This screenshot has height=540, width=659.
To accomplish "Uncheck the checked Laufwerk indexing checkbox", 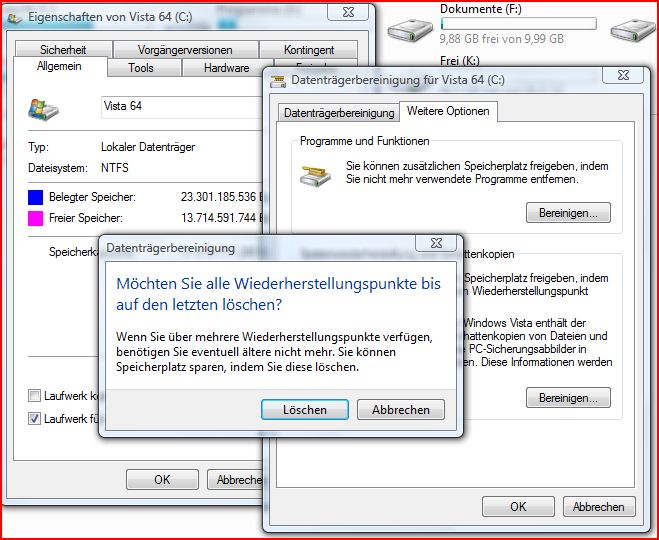I will pos(34,419).
